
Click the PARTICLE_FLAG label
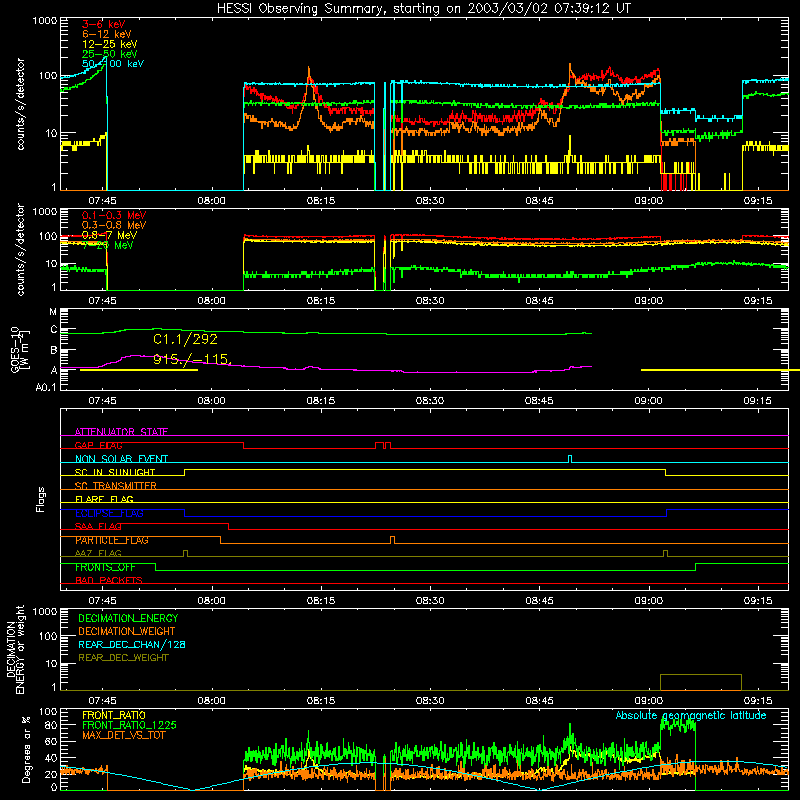pos(112,540)
